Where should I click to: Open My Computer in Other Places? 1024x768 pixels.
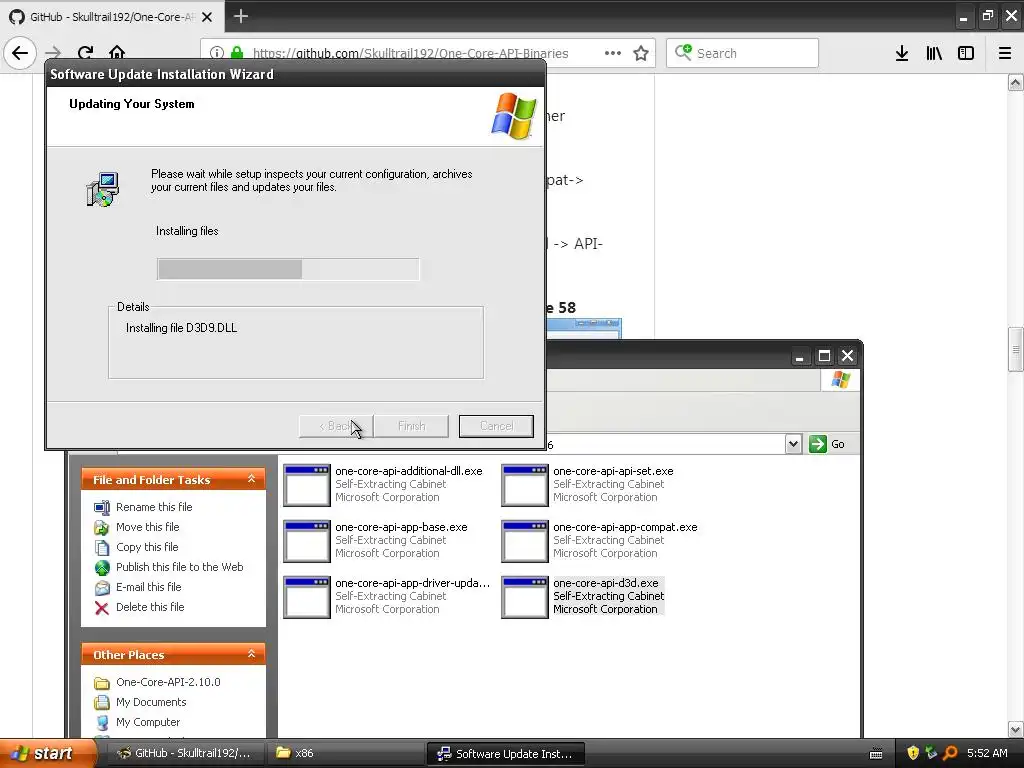[148, 722]
